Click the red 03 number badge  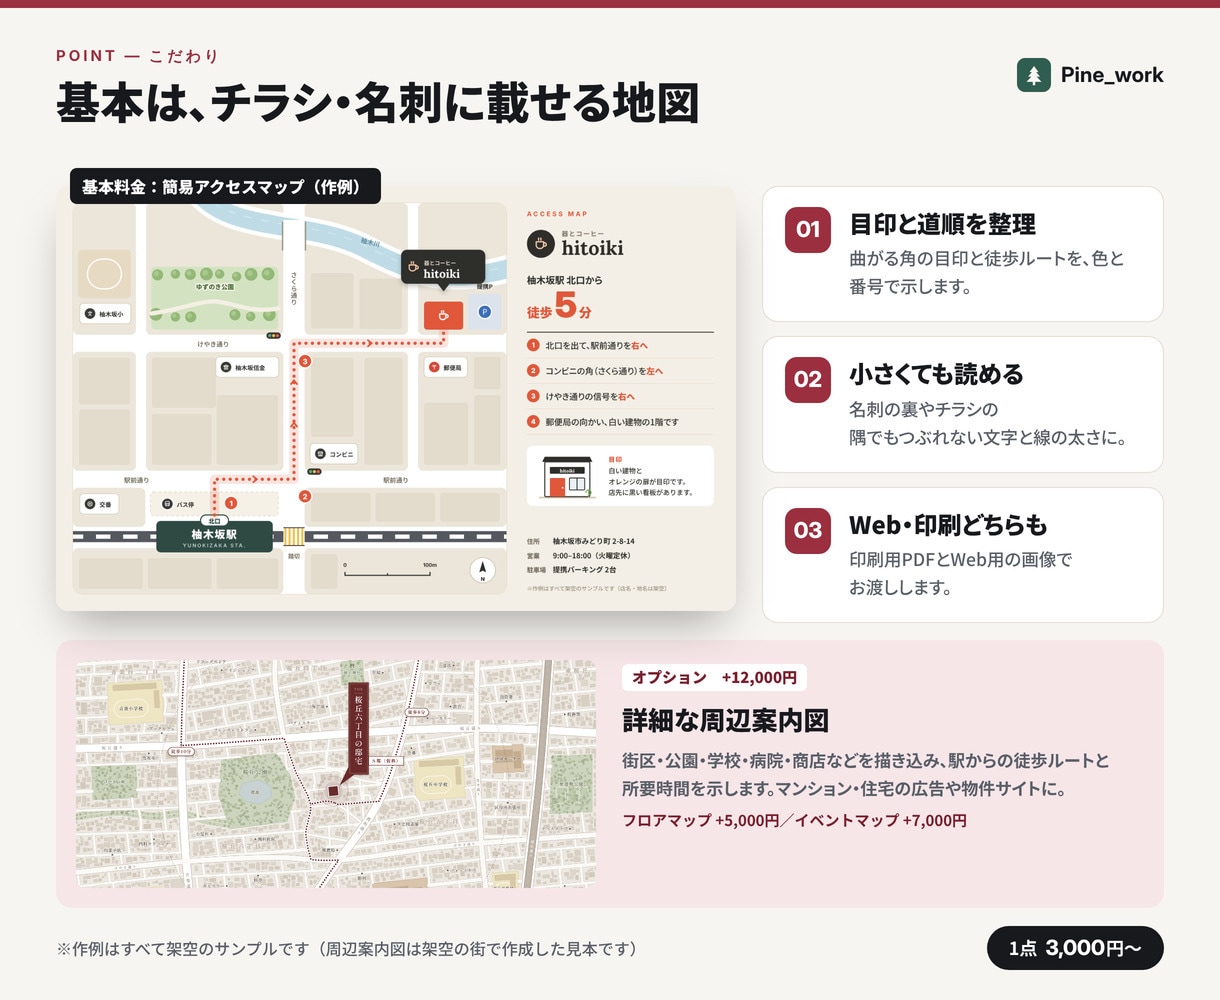[808, 530]
